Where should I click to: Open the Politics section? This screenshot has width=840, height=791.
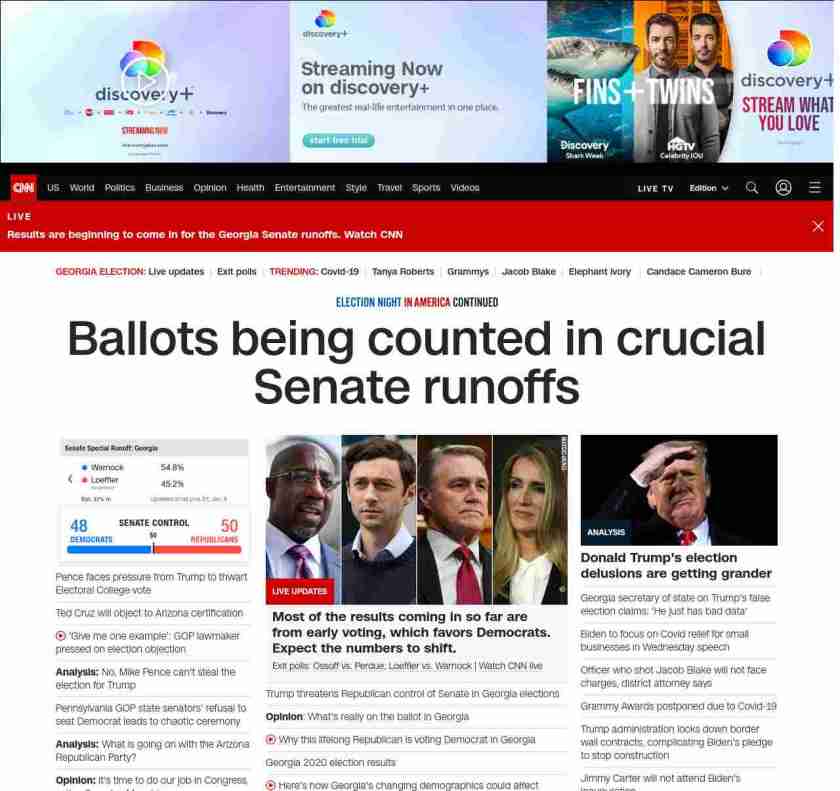click(x=119, y=187)
